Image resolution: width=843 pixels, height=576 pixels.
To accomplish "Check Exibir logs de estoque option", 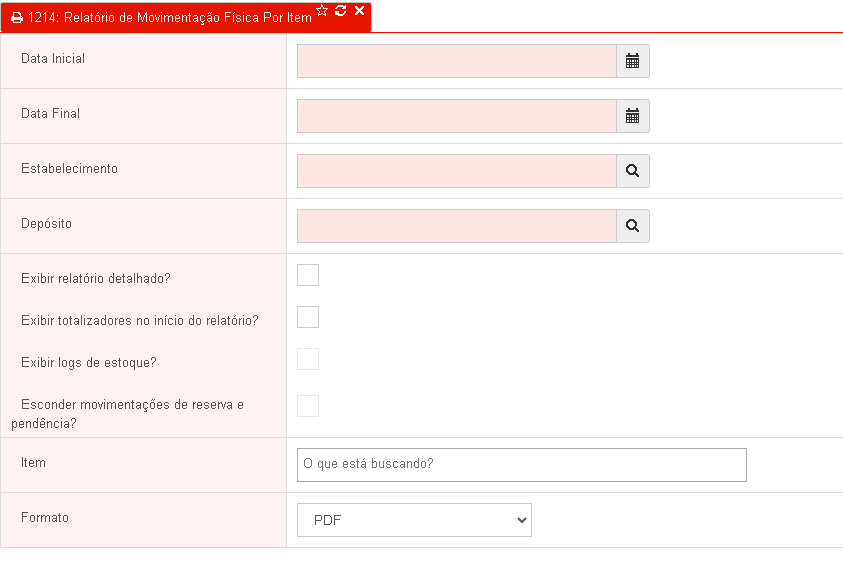I will coord(308,359).
